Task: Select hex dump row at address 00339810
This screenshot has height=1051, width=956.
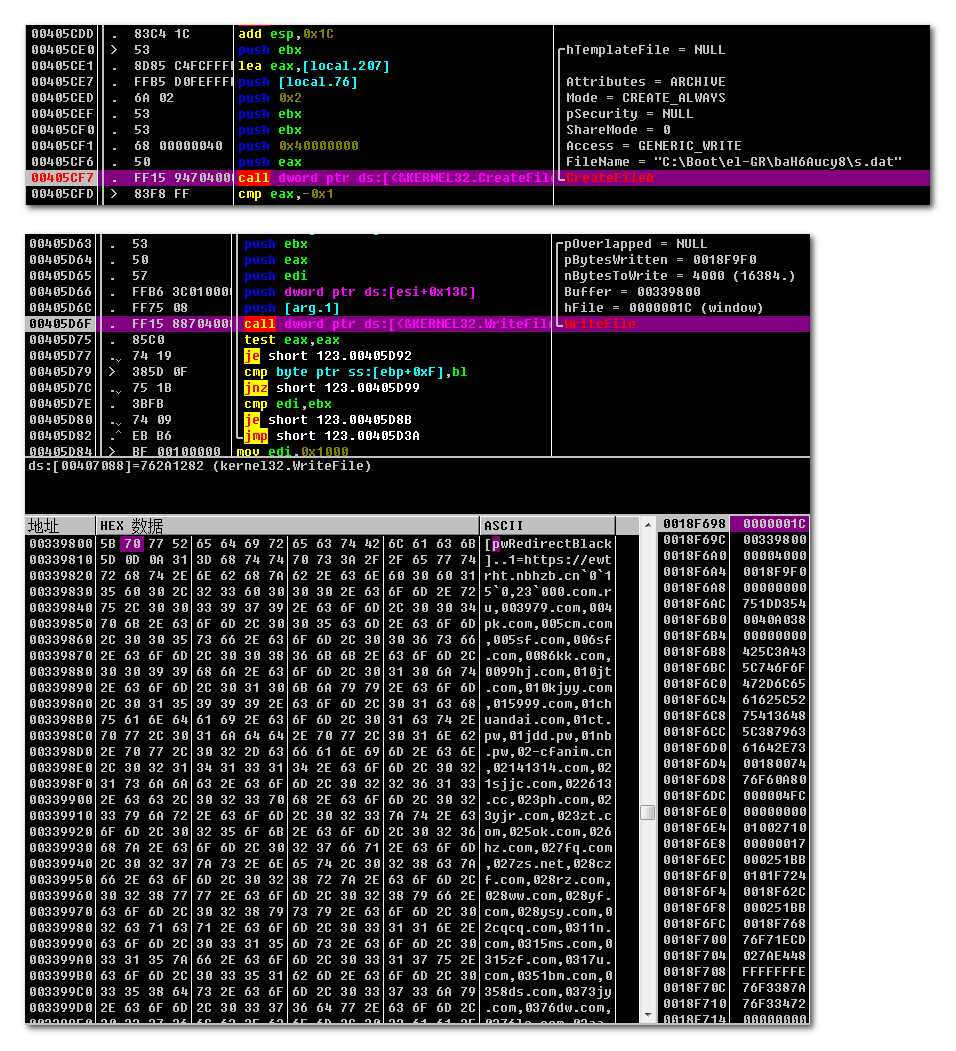Action: coord(320,560)
